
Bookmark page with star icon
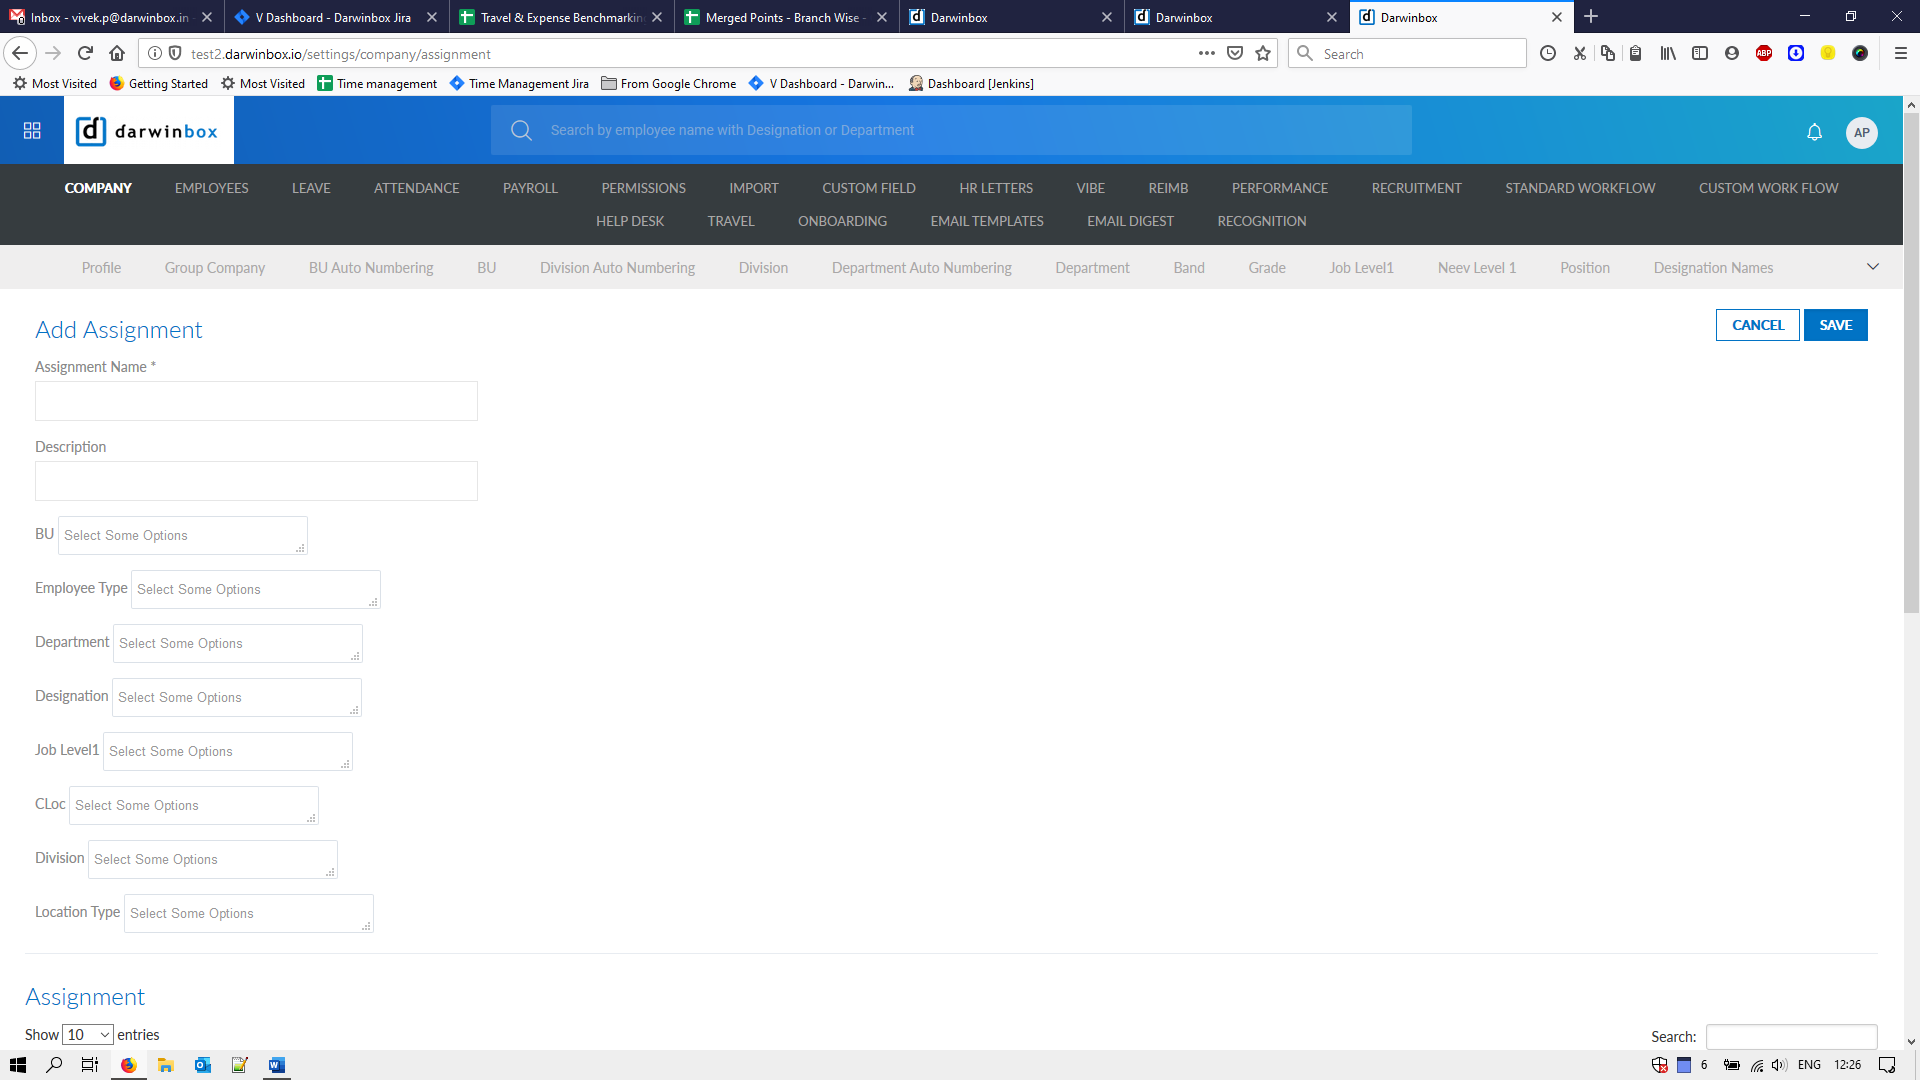(1263, 54)
